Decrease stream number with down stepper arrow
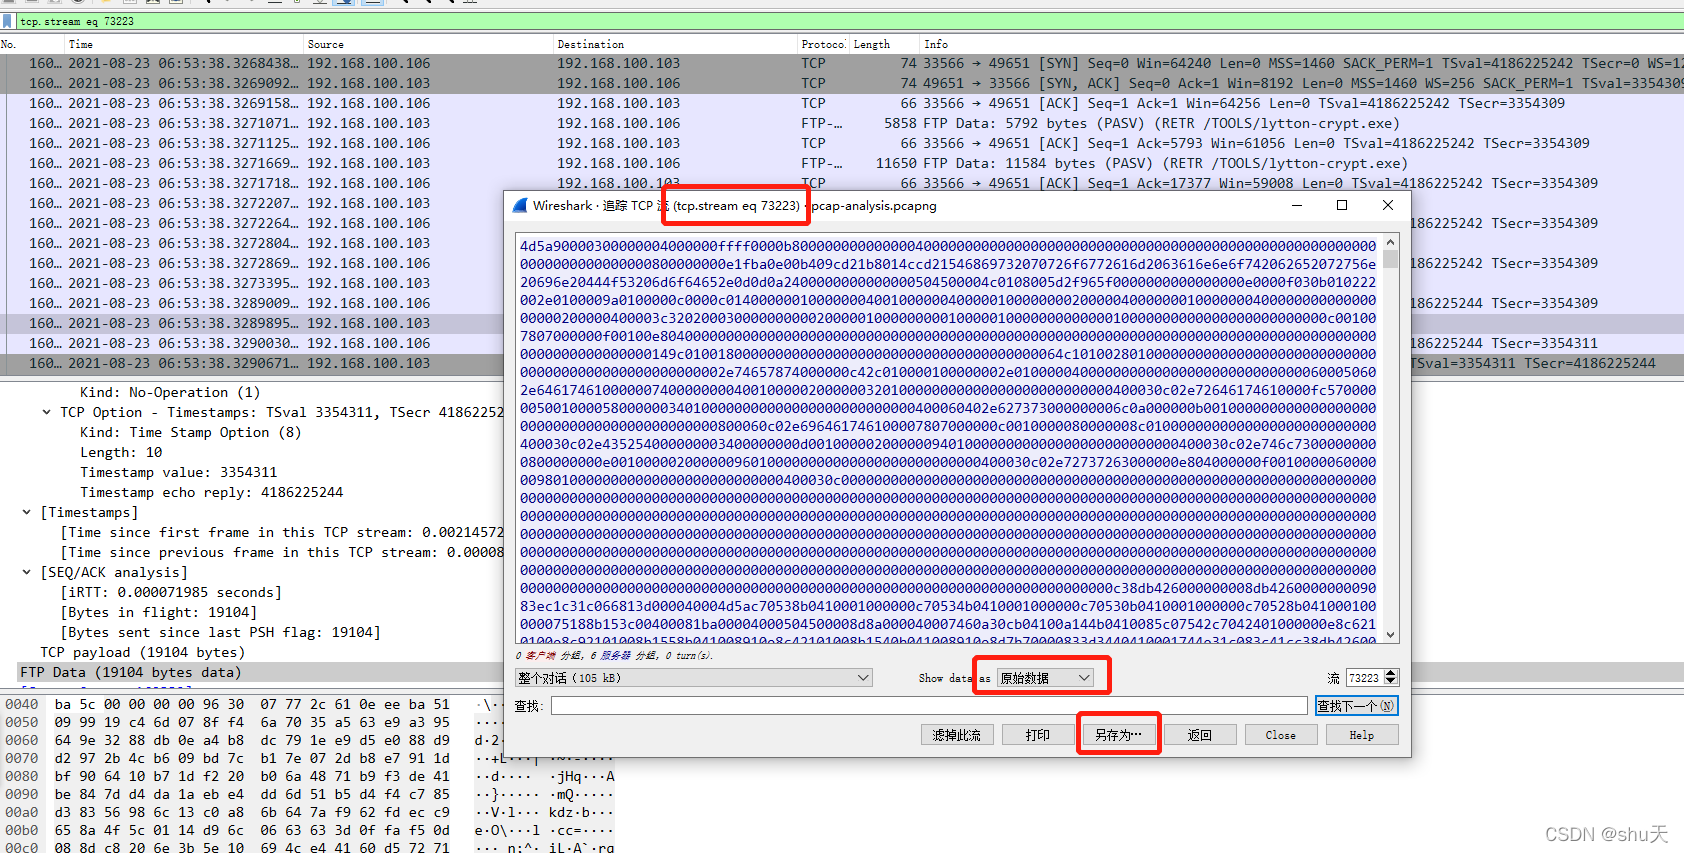Screen dimensions: 1684x853 click(x=1391, y=682)
